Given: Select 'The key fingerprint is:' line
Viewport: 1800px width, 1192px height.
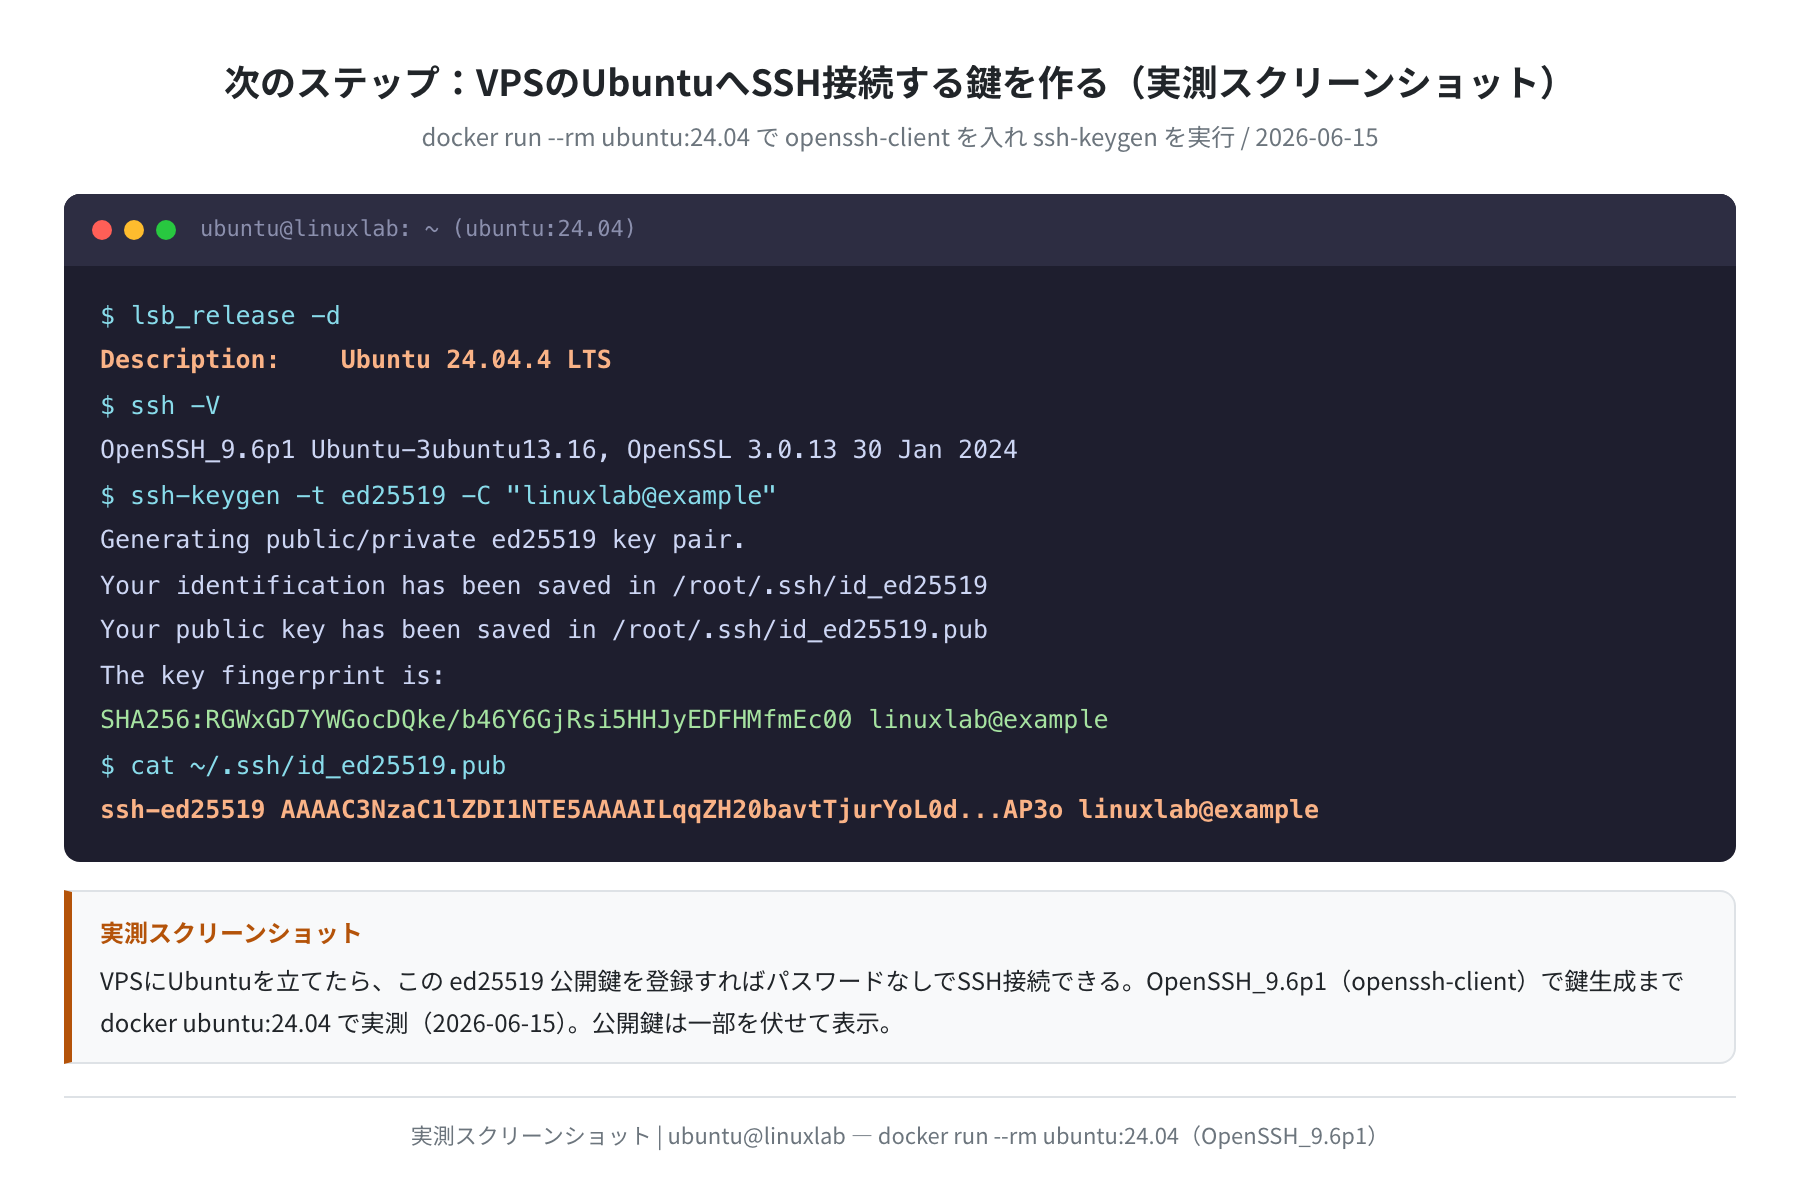Looking at the screenshot, I should point(272,676).
